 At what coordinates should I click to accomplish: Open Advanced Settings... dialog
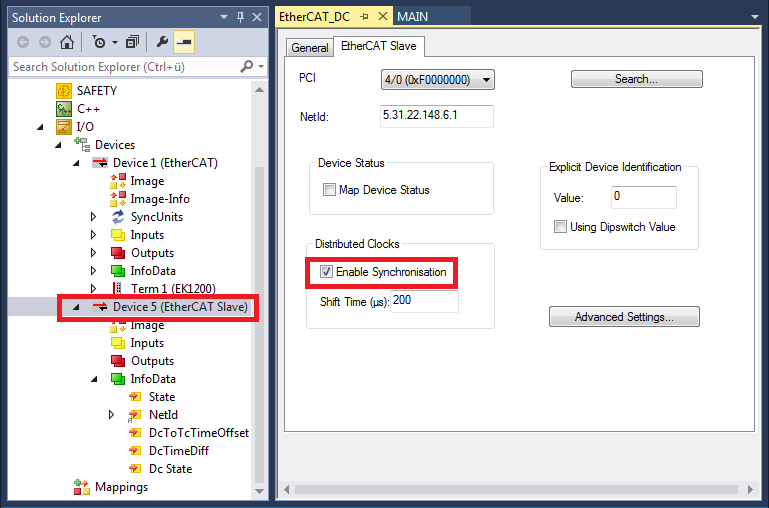pos(624,317)
